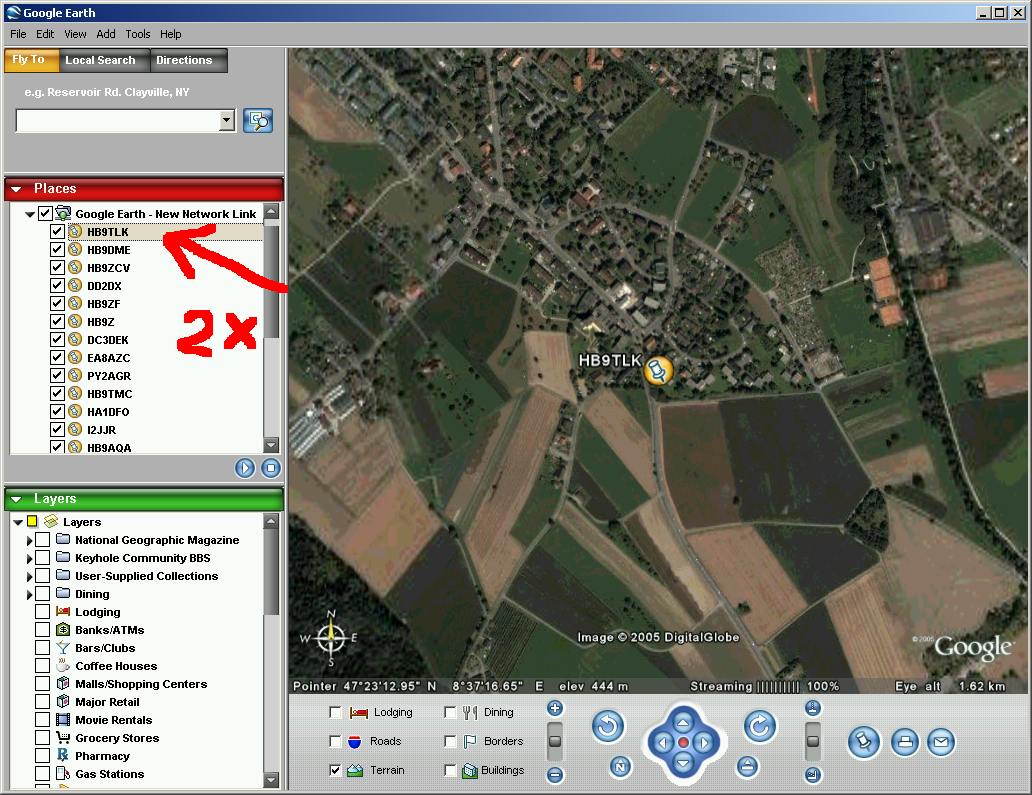The height and width of the screenshot is (795, 1032).
Task: Open the Fly To address dropdown arrow
Action: coord(226,120)
